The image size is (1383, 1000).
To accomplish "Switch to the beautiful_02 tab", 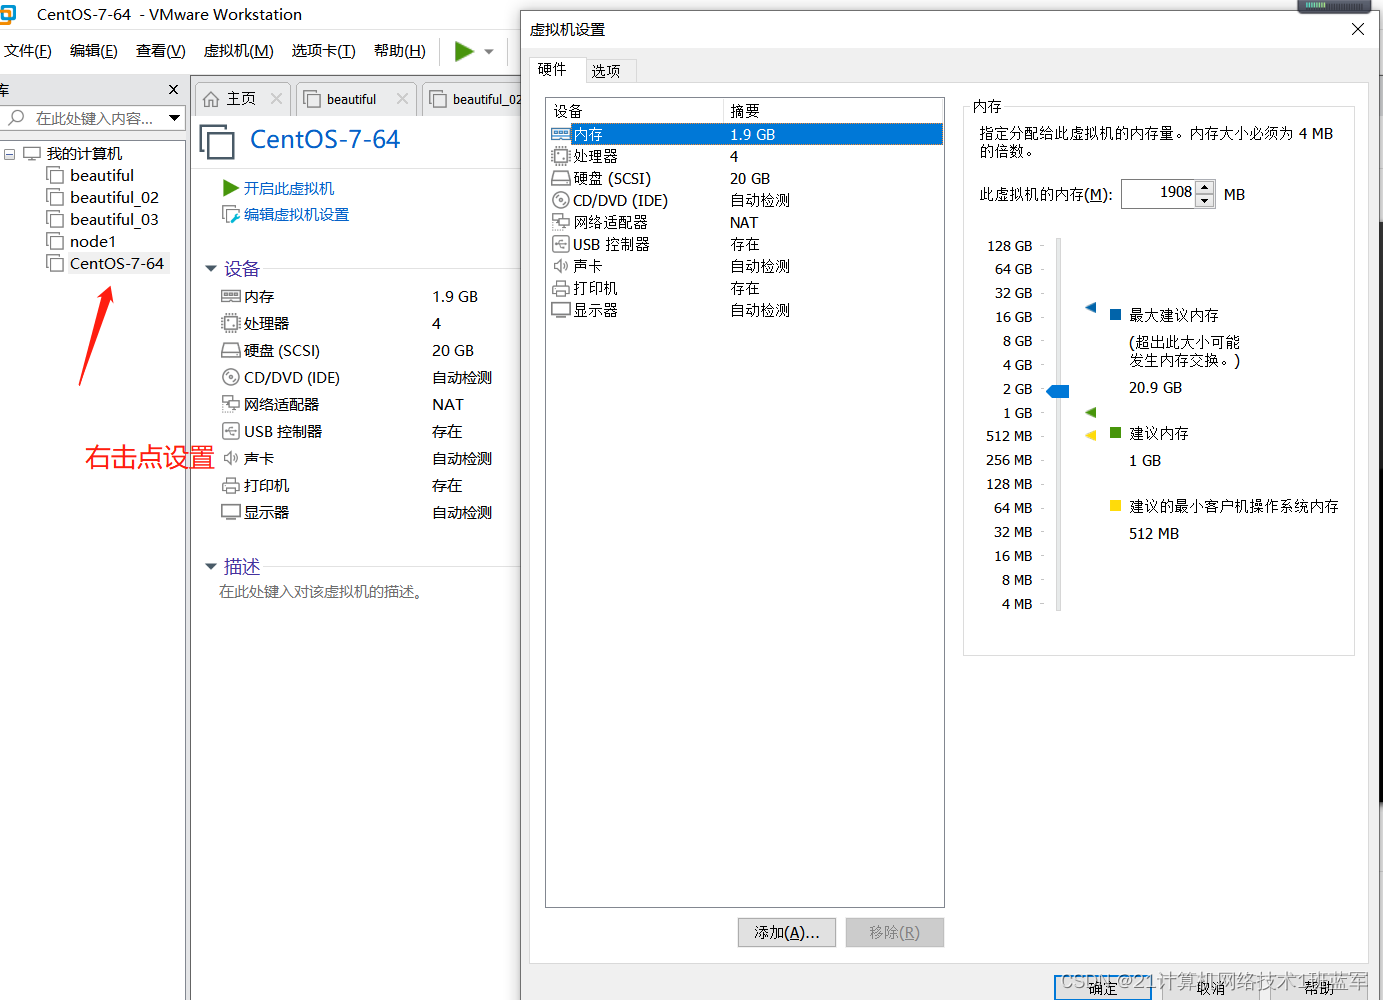I will (476, 99).
